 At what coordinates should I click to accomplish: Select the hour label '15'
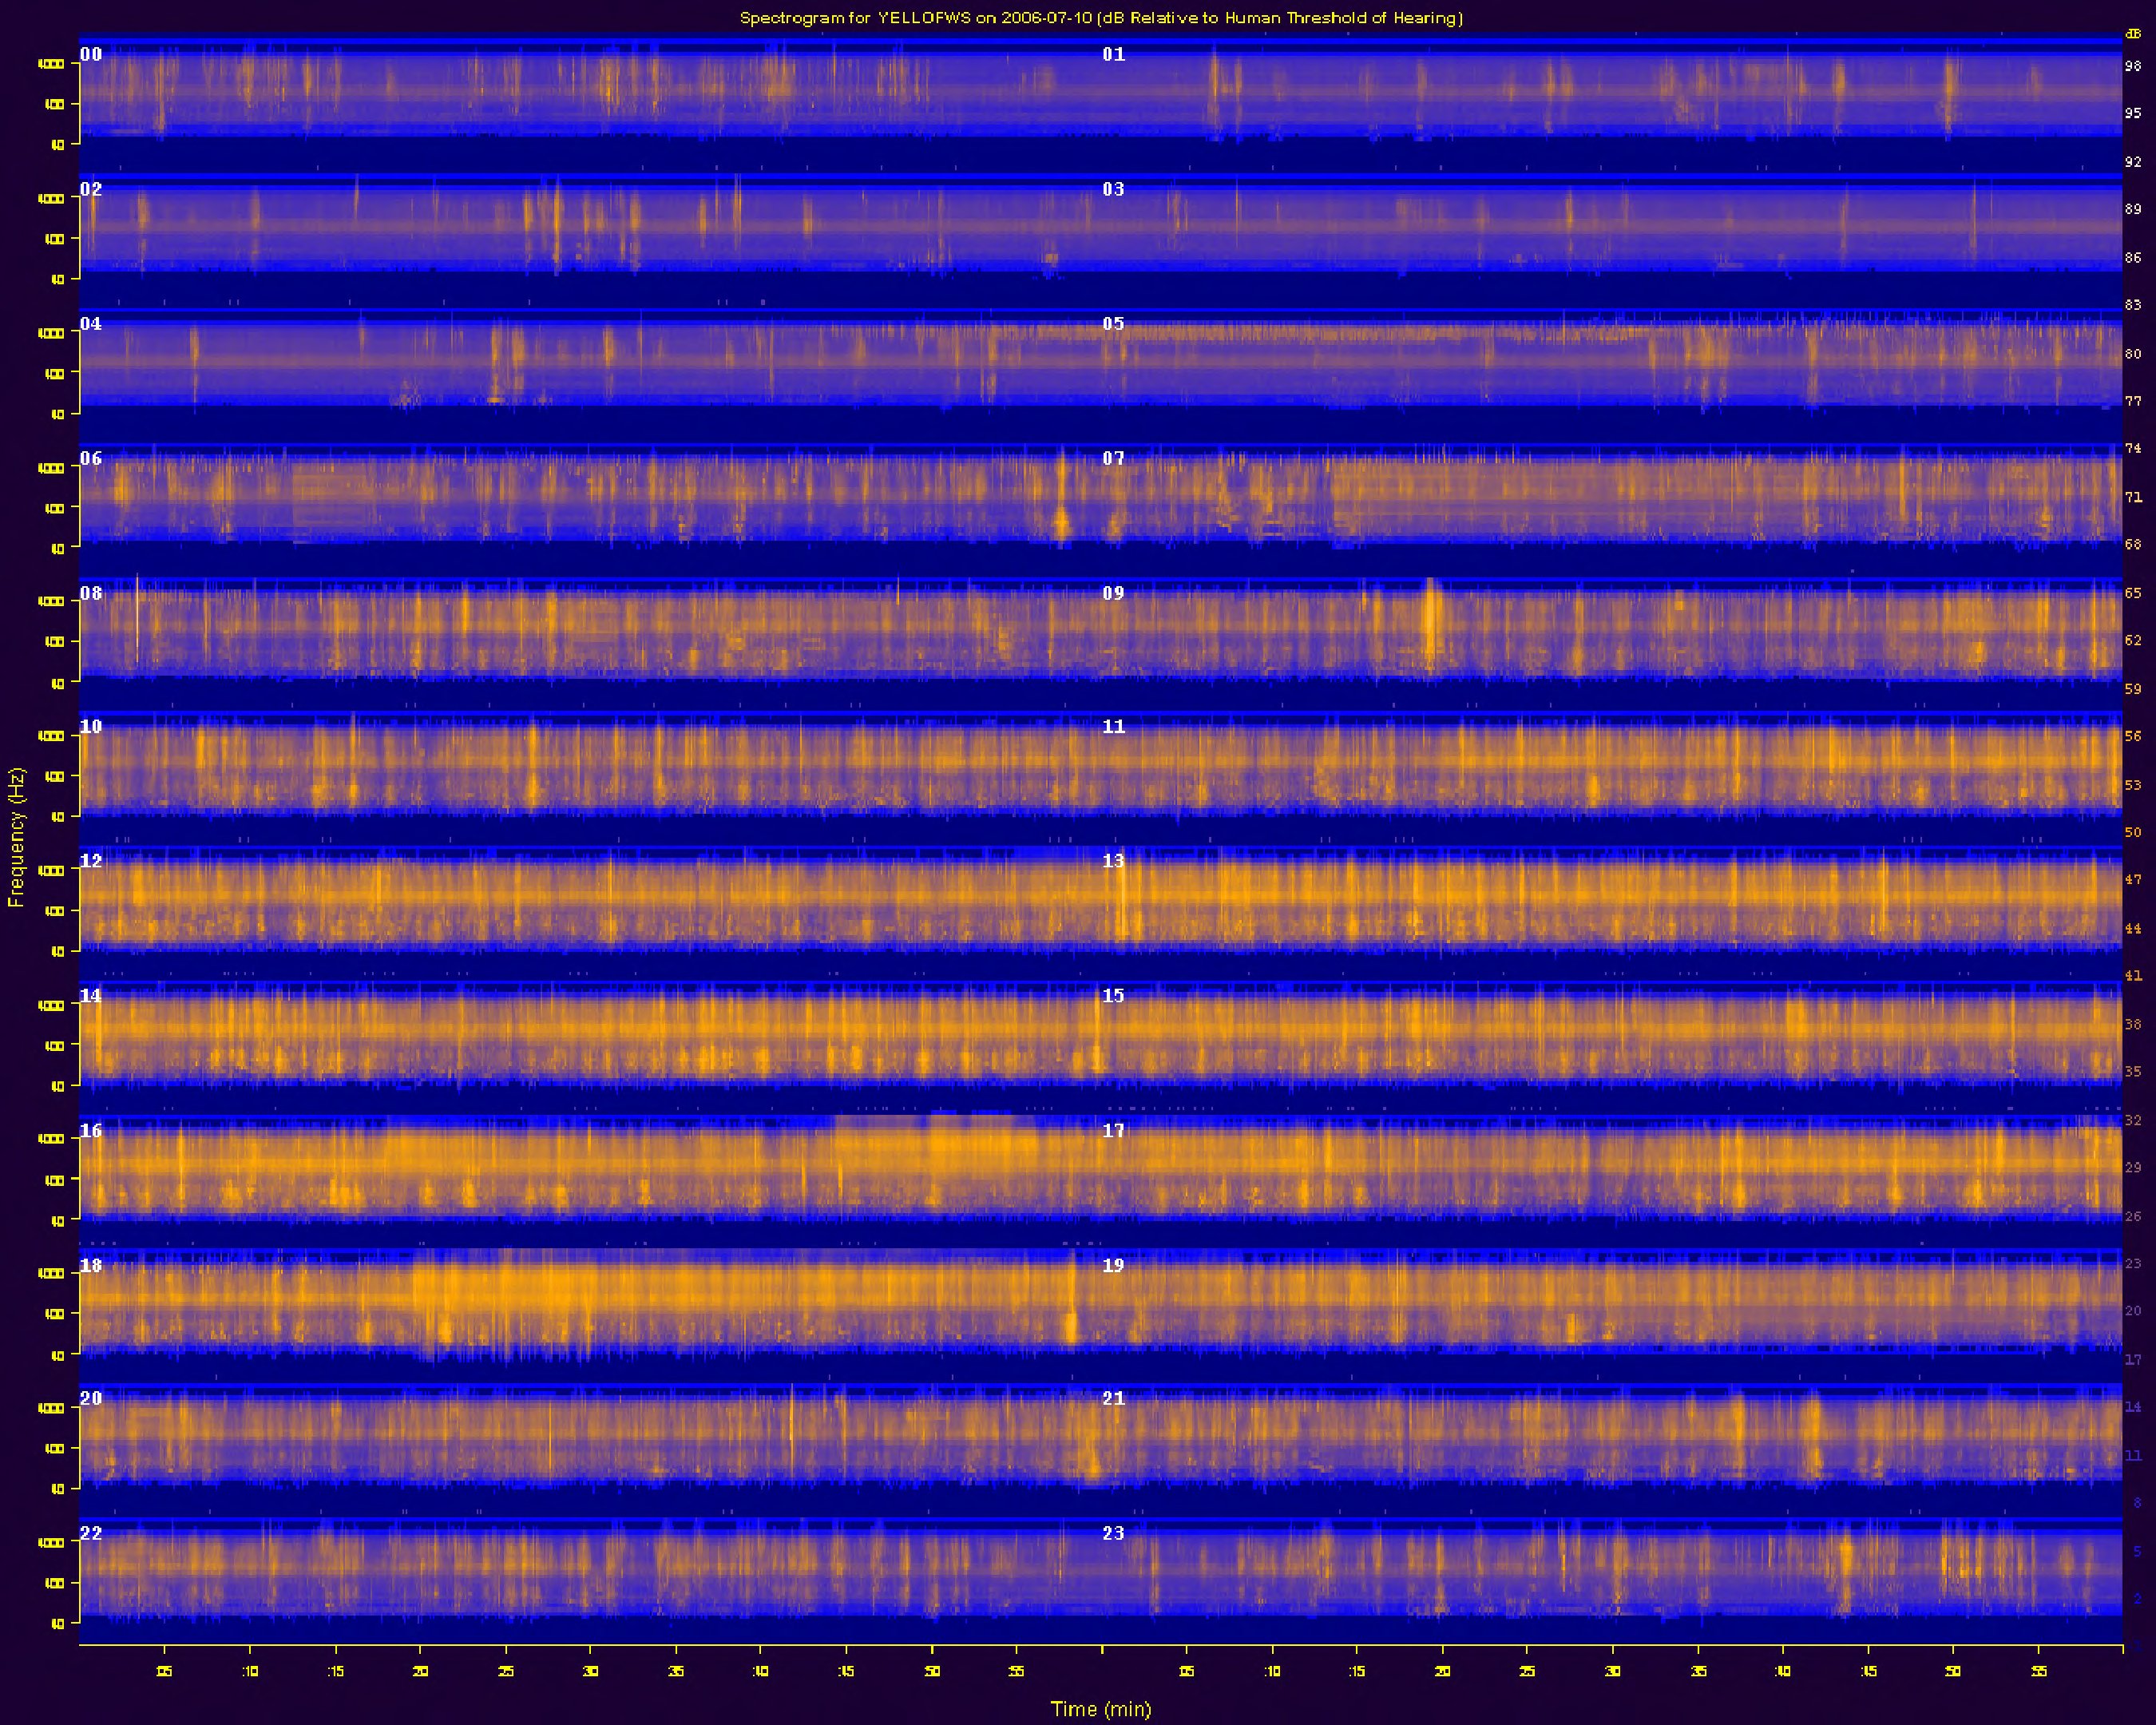coord(1114,996)
